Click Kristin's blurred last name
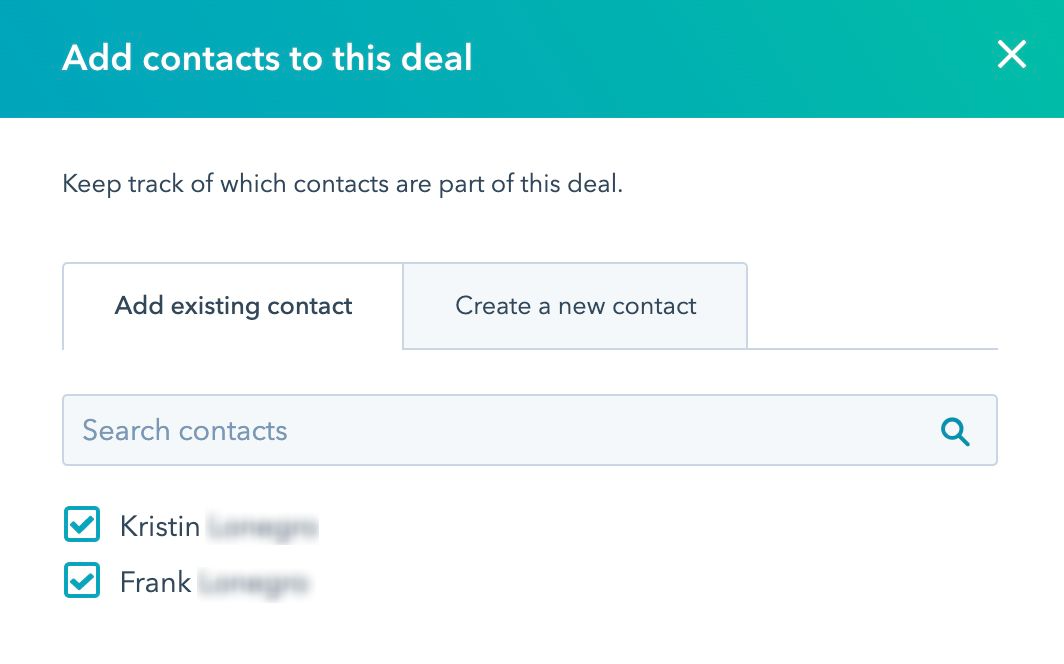 coord(262,526)
